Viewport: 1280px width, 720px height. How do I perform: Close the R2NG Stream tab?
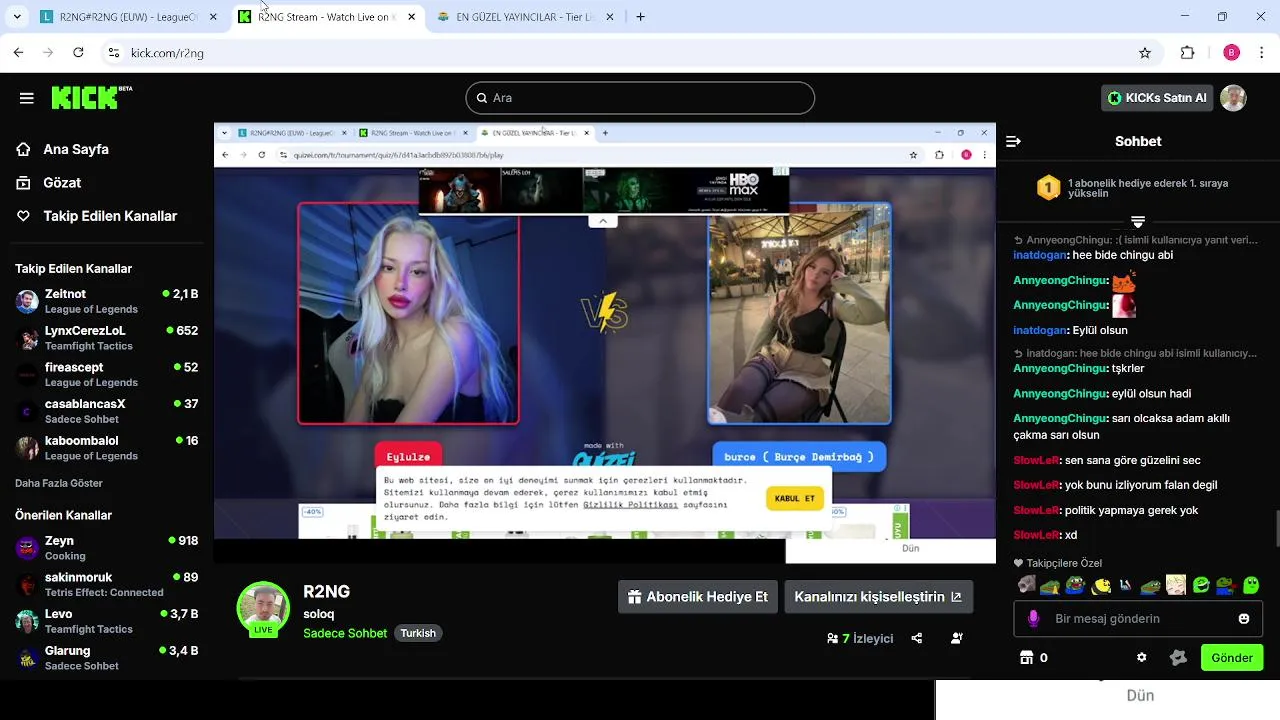click(x=411, y=17)
